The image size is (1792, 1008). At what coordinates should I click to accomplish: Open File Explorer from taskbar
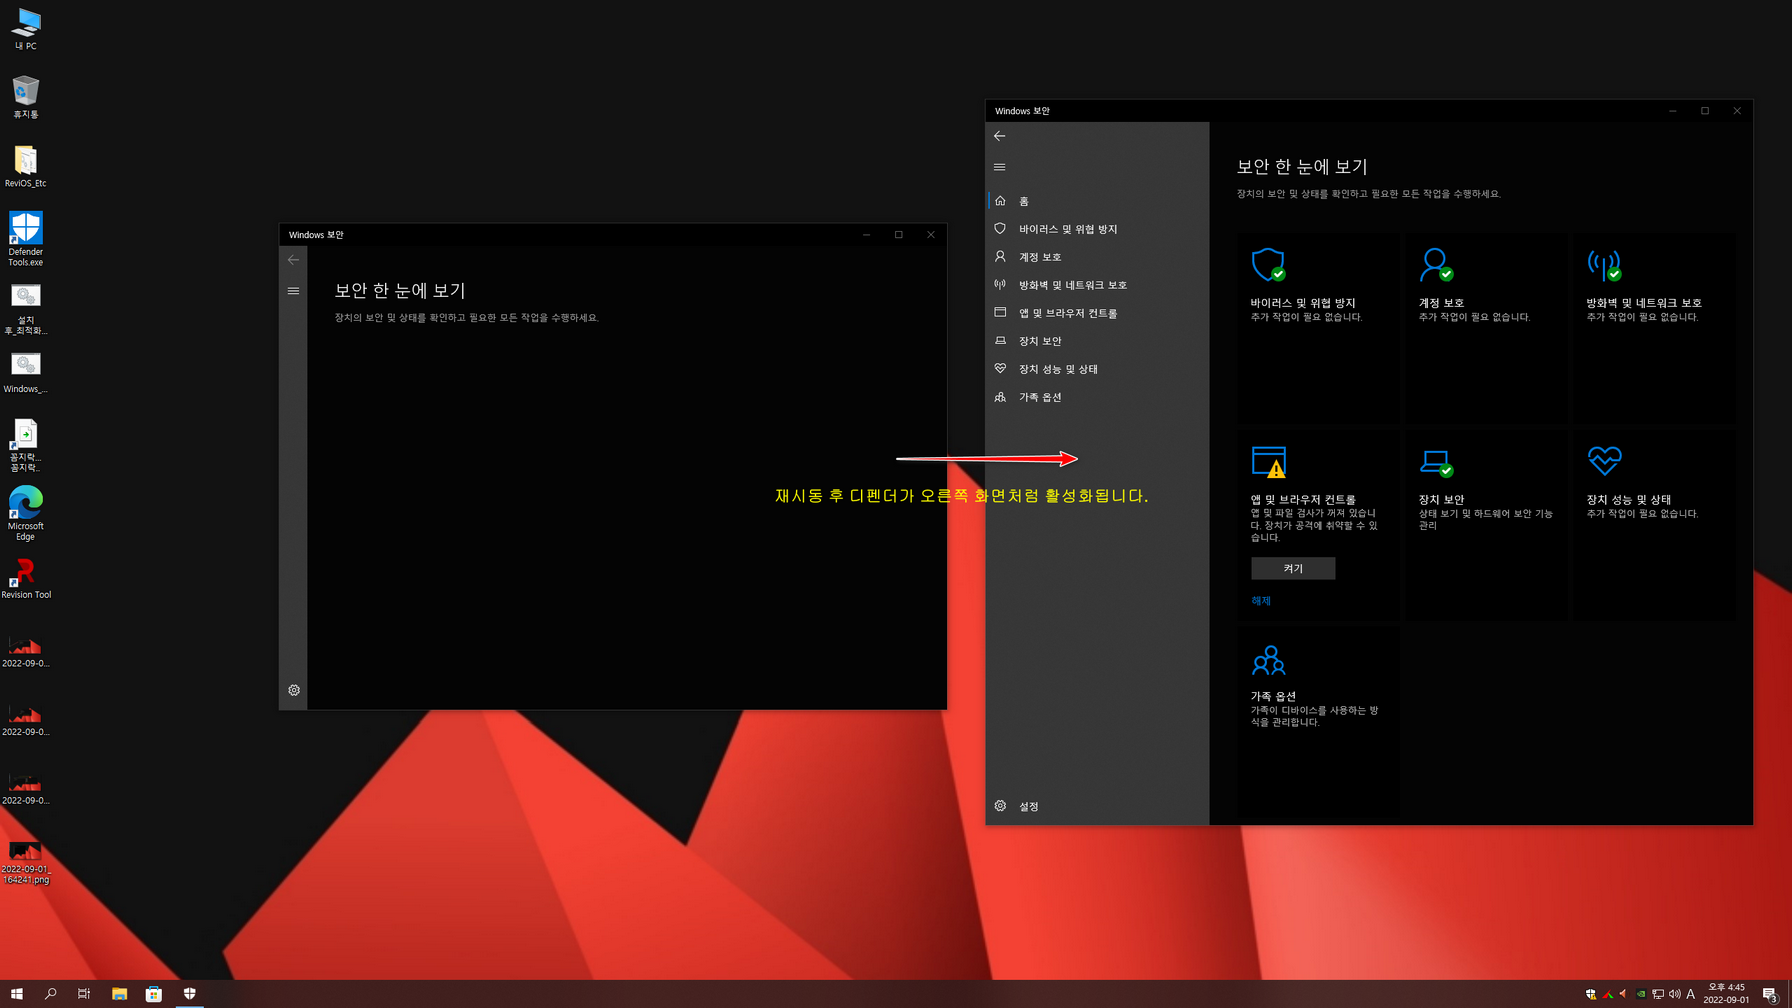click(119, 994)
